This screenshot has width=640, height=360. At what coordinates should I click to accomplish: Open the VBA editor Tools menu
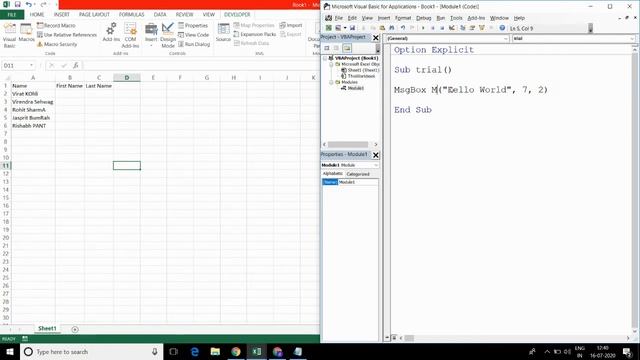(456, 18)
